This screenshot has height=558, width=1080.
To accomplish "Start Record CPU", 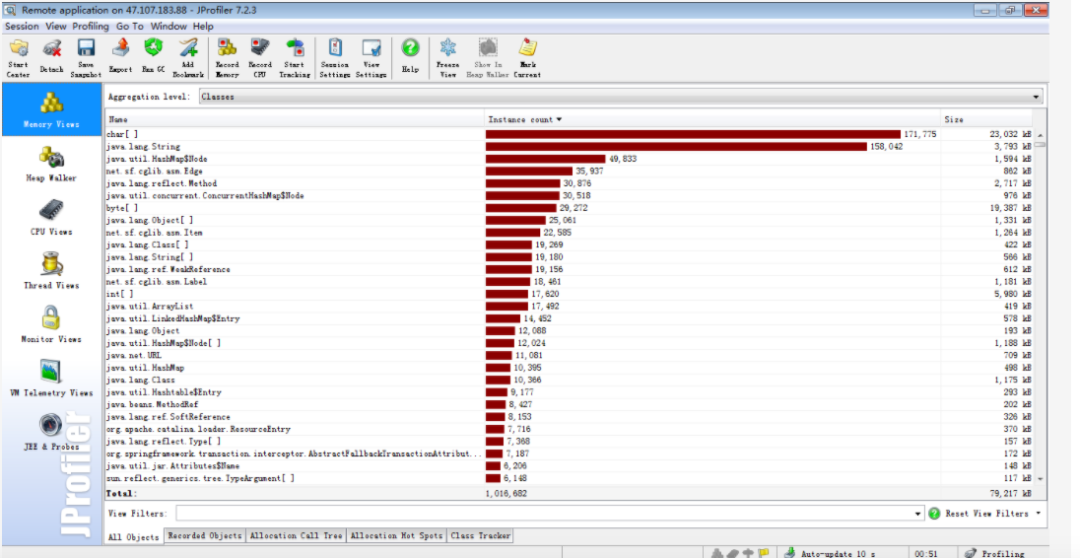I will (260, 58).
